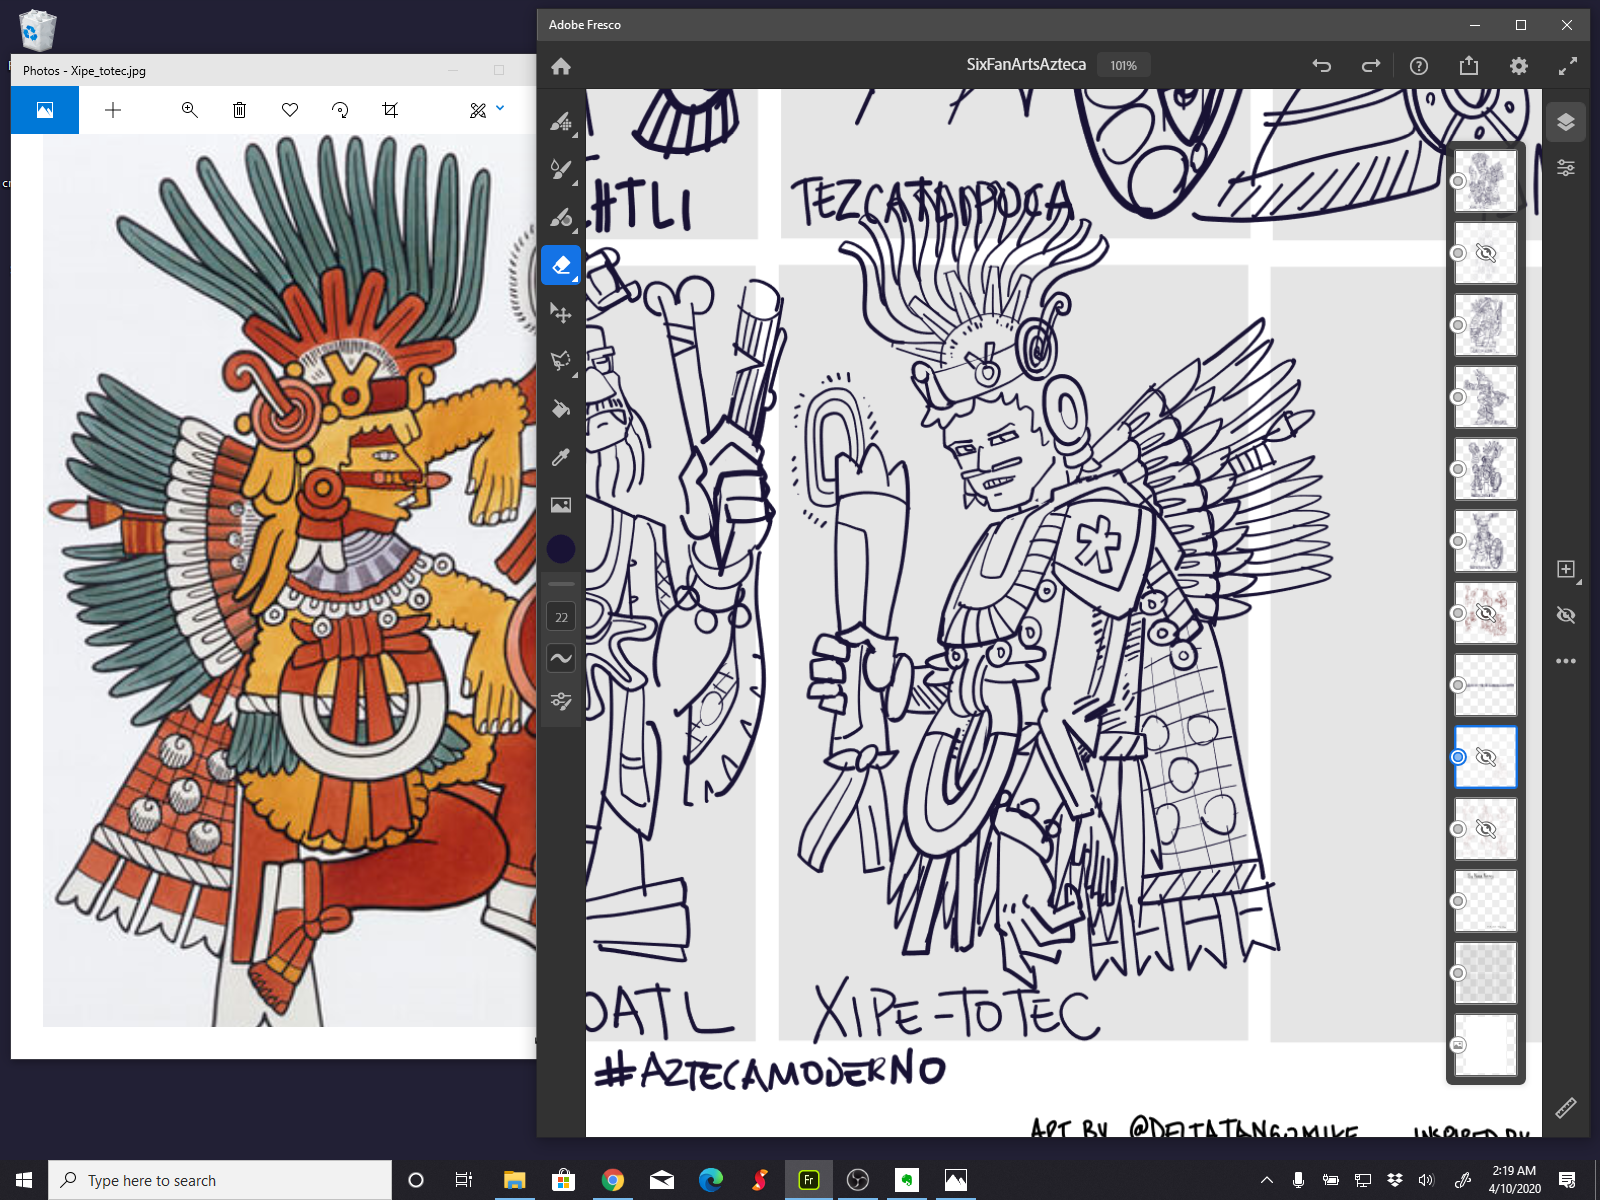Select the gray checkered twelfth layer
The height and width of the screenshot is (1200, 1600).
[x=1485, y=973]
